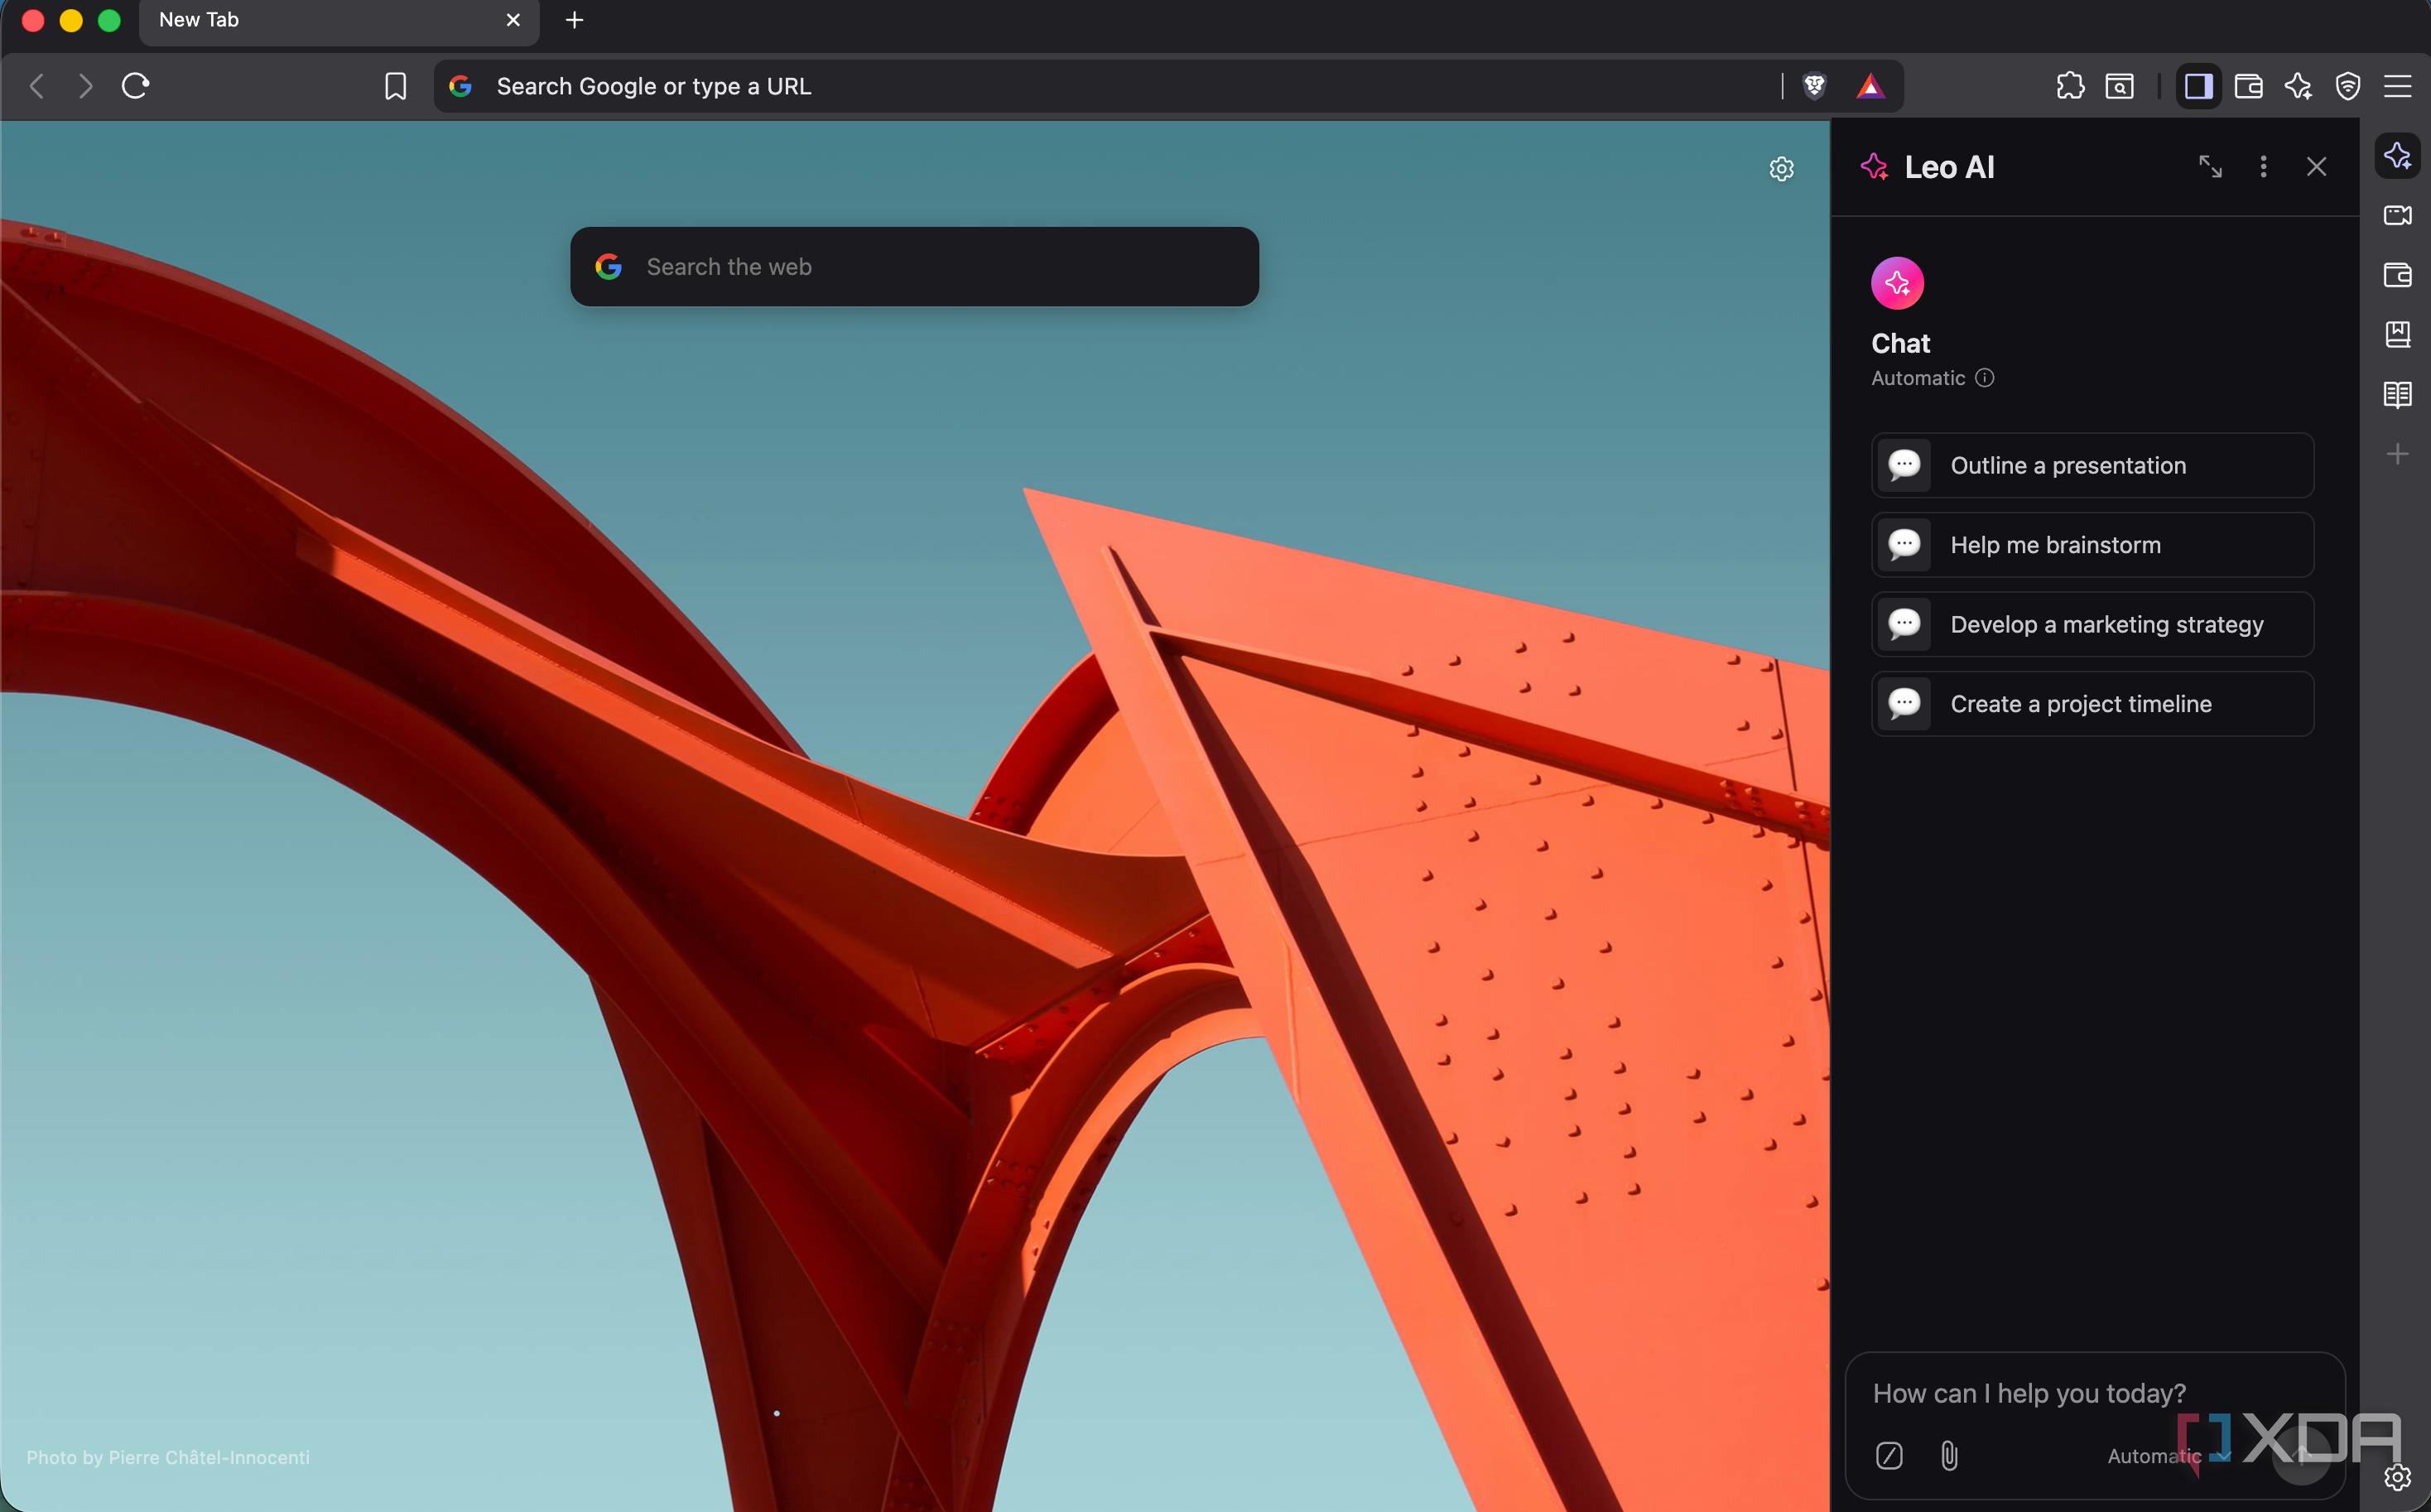This screenshot has height=1512, width=2431.
Task: Open the hamburger main menu
Action: [2397, 86]
